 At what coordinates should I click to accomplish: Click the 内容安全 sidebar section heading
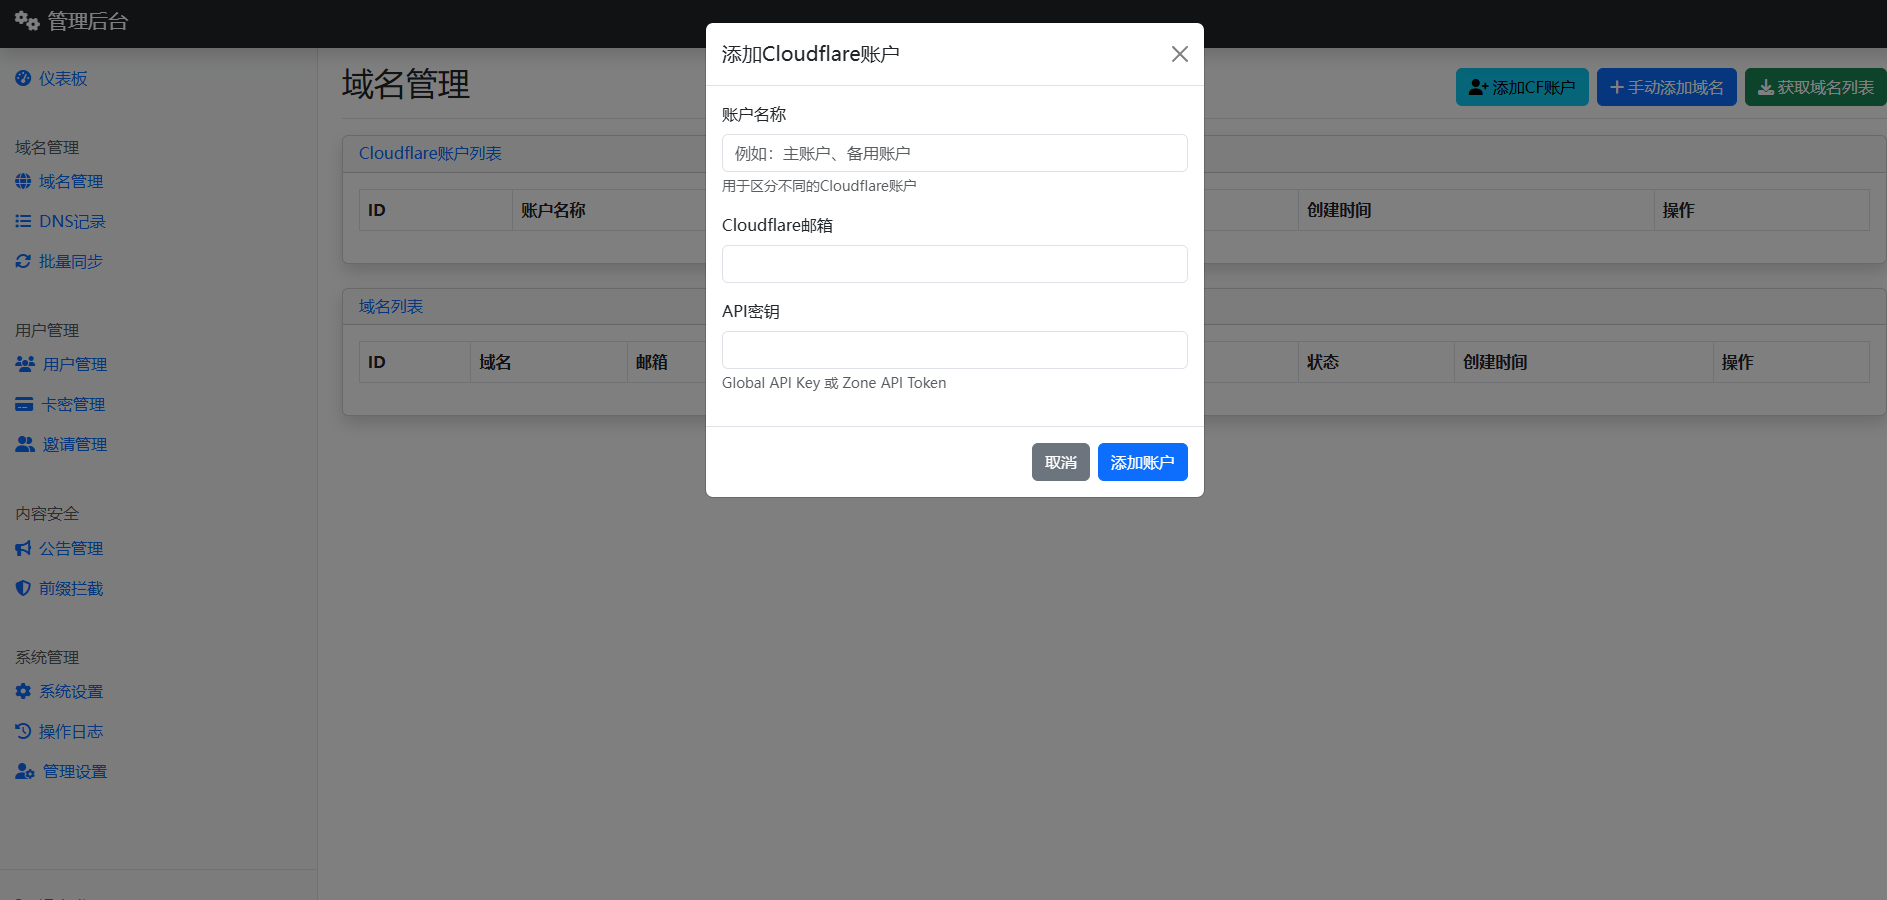click(47, 513)
